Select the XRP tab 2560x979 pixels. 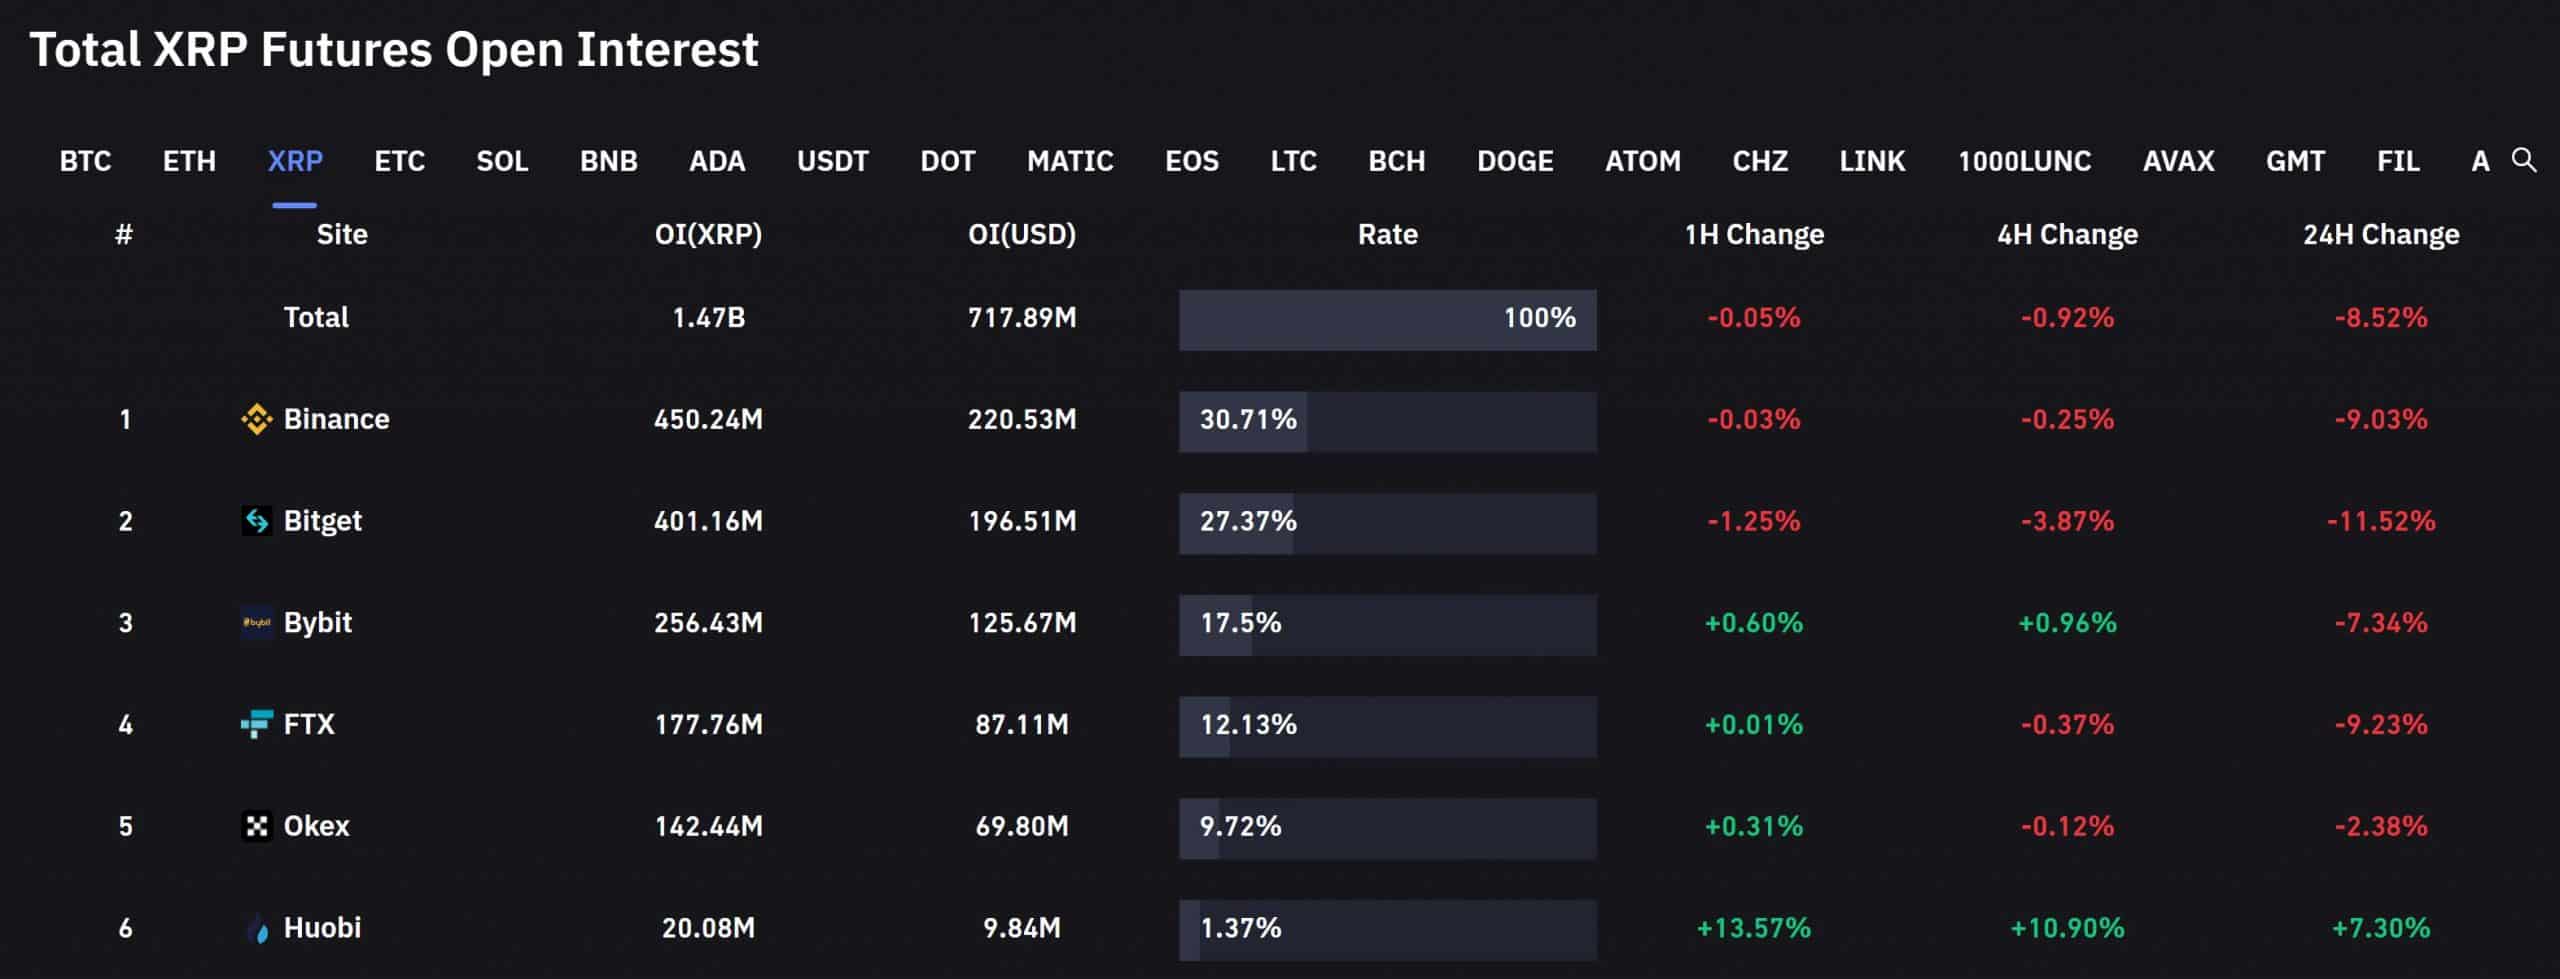(295, 161)
